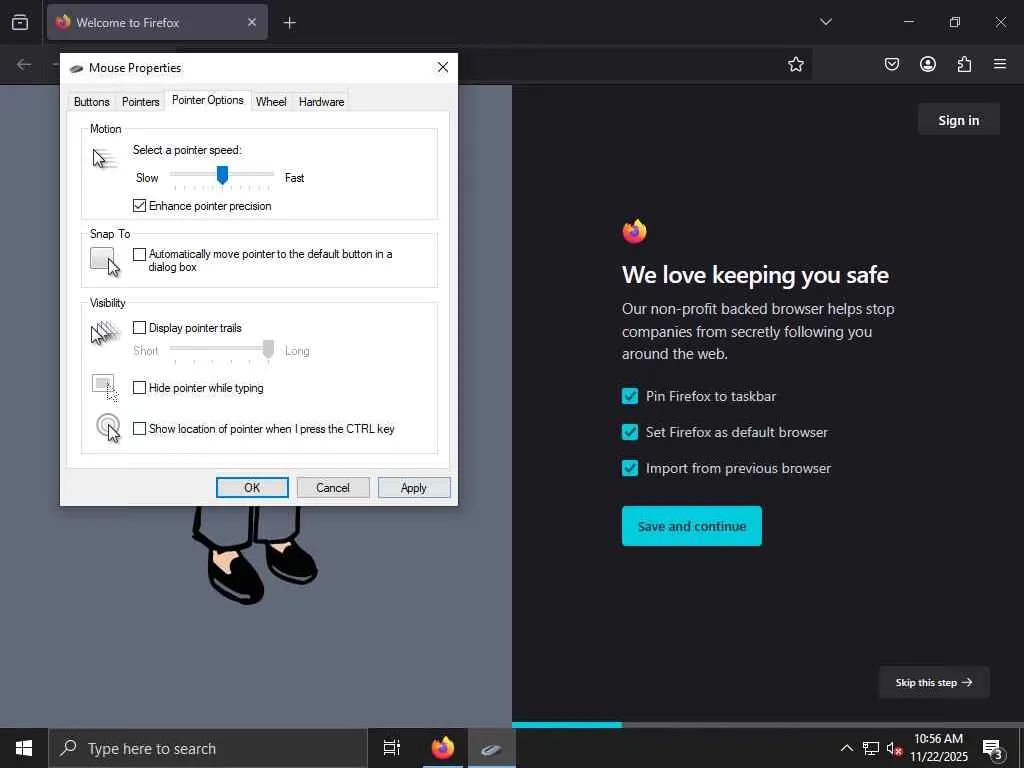Open Task View from the taskbar
The width and height of the screenshot is (1024, 768).
click(392, 748)
